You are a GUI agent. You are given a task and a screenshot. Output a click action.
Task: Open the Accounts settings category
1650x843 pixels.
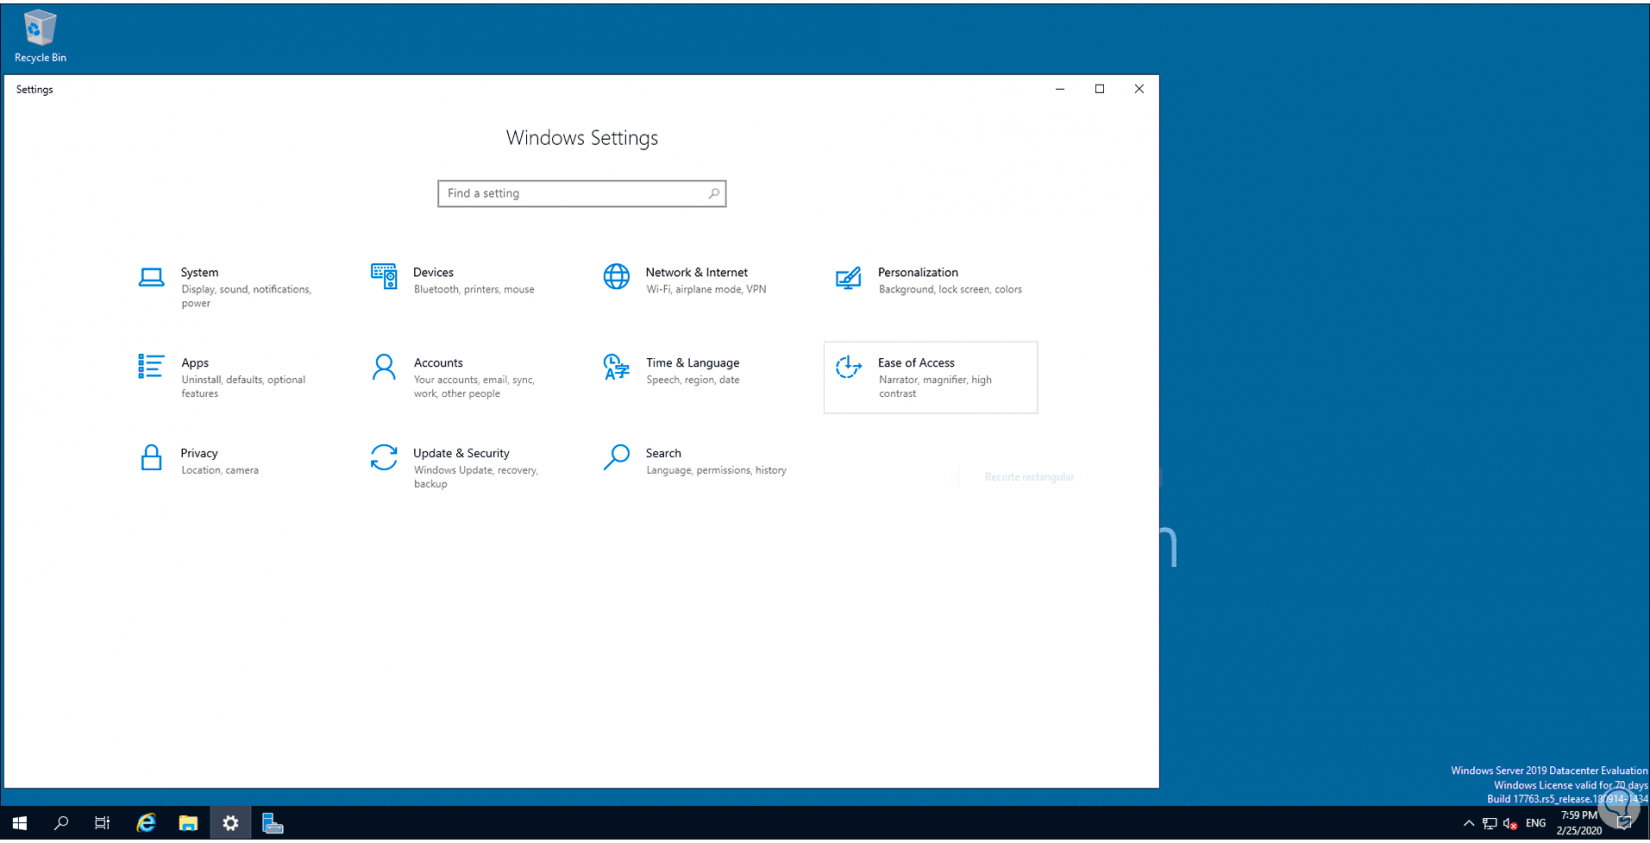click(464, 377)
